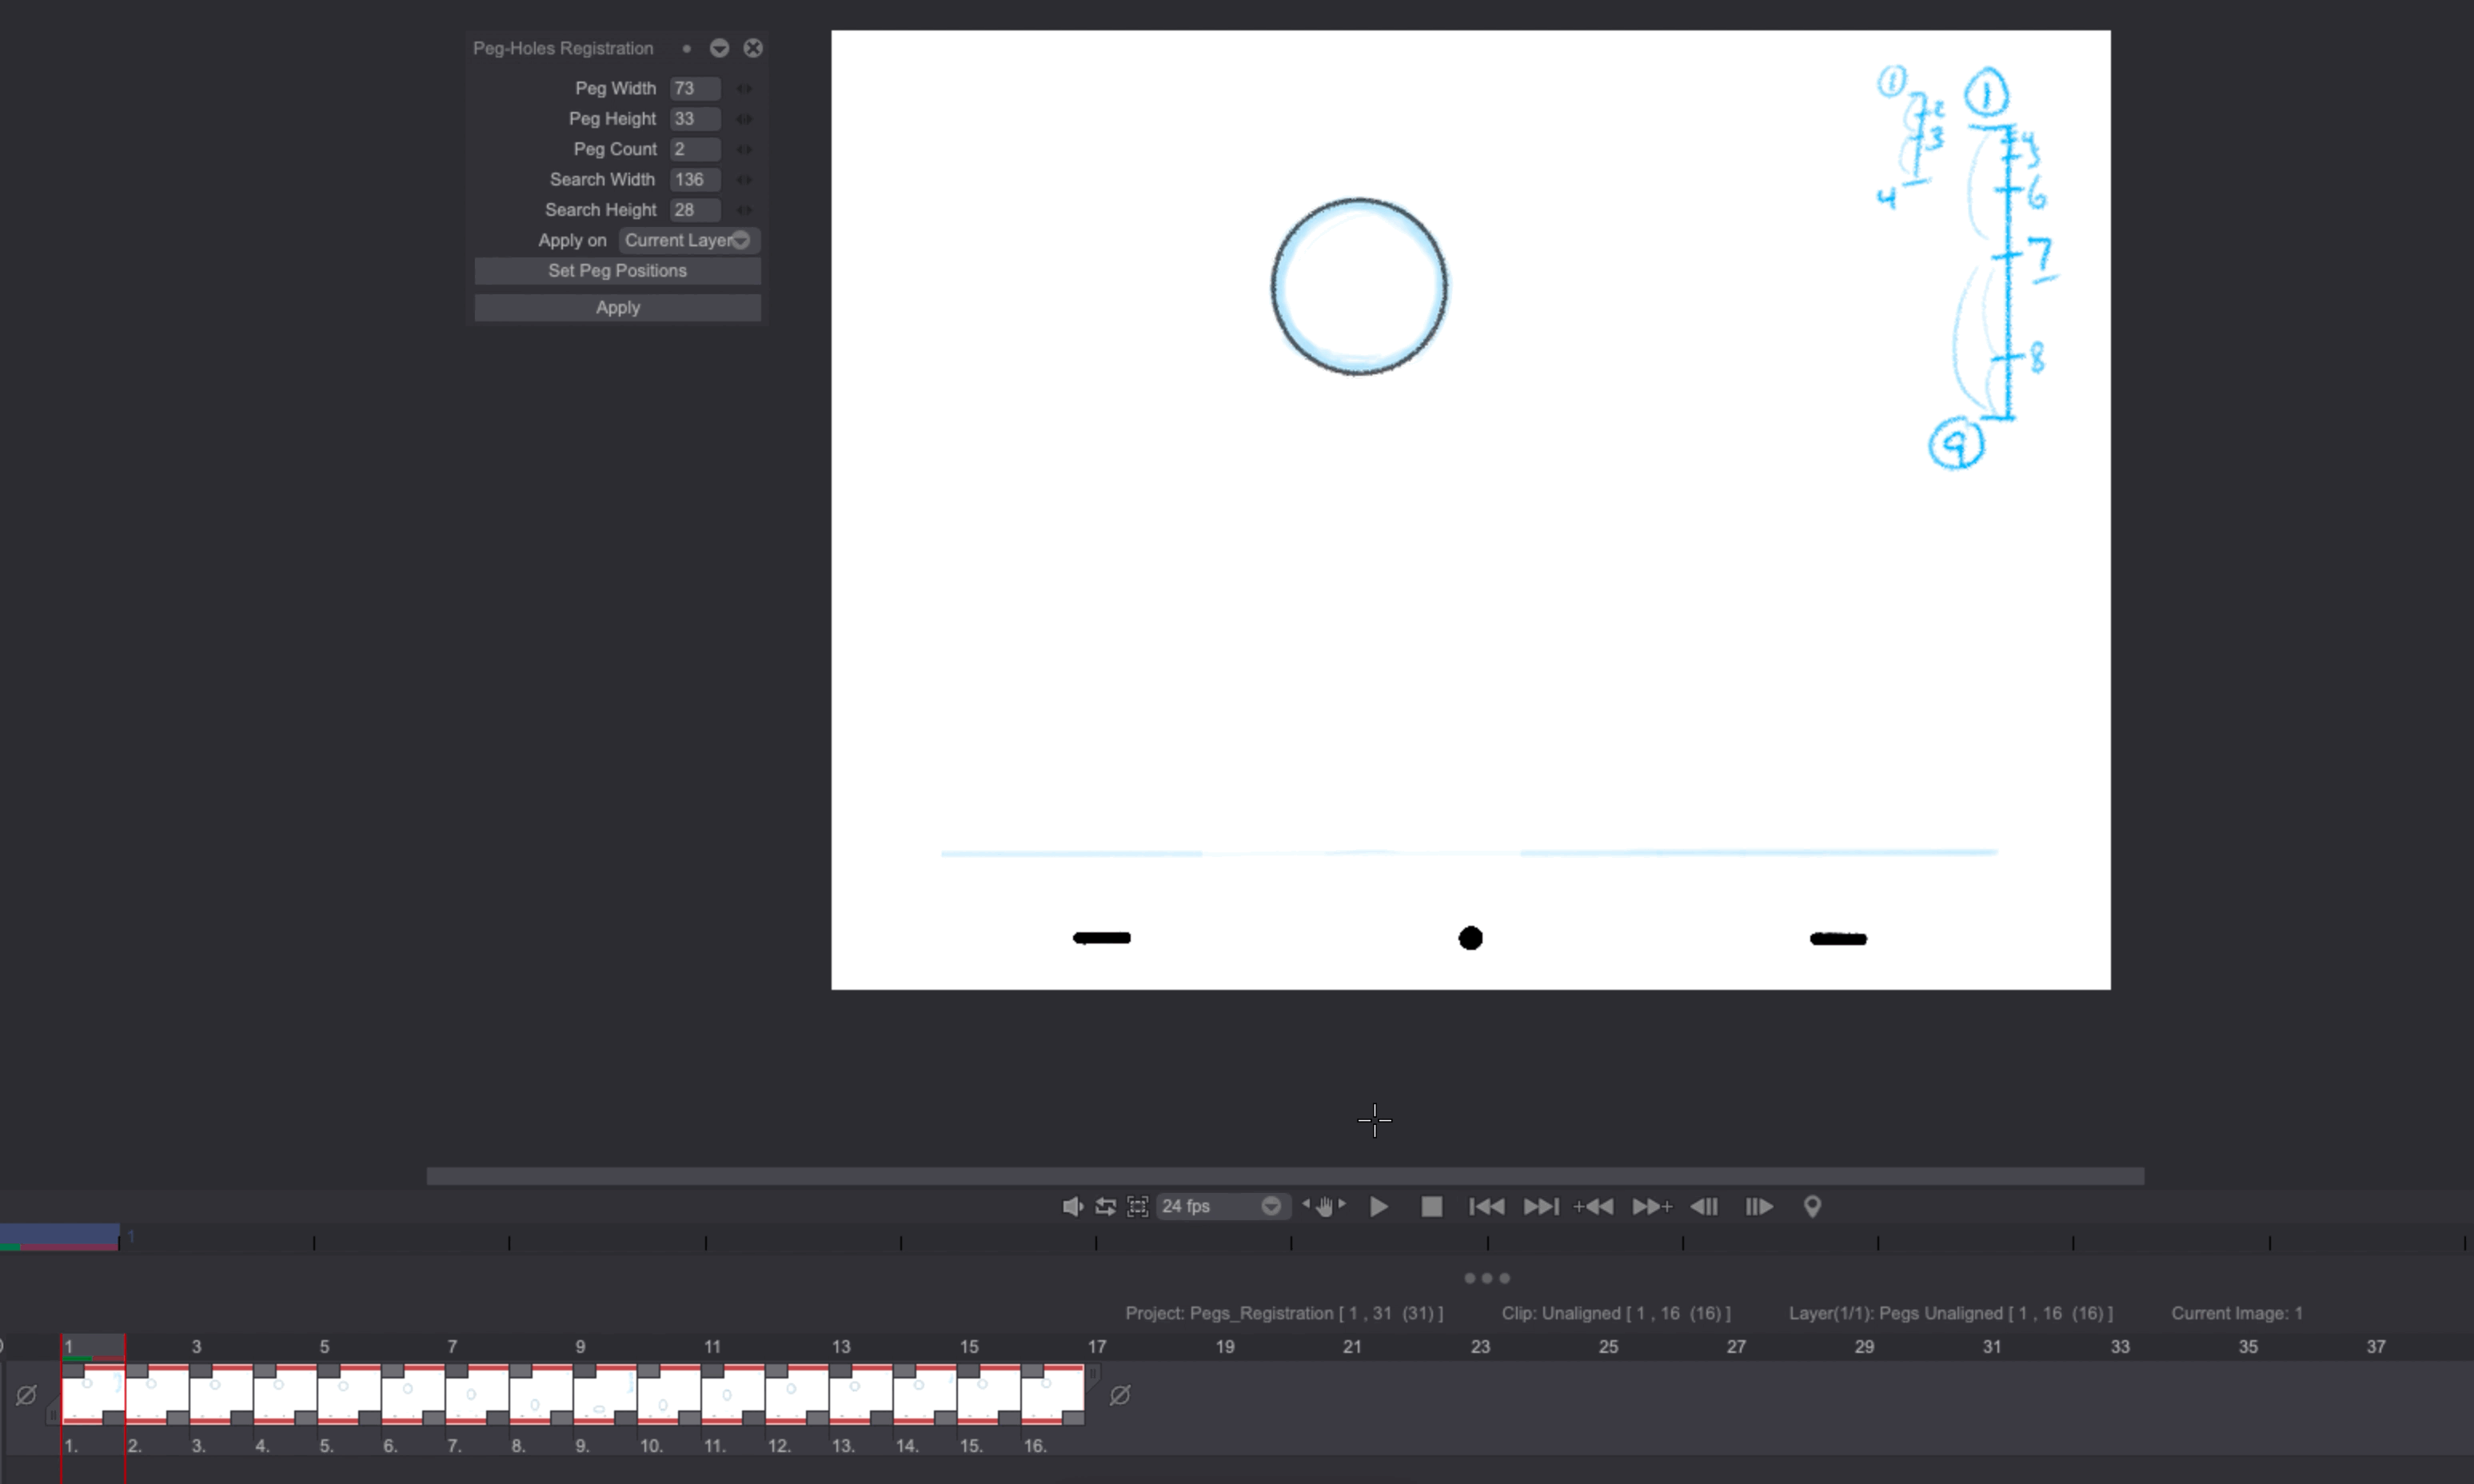Step forward one frame
2474x1484 pixels.
(x=1758, y=1206)
